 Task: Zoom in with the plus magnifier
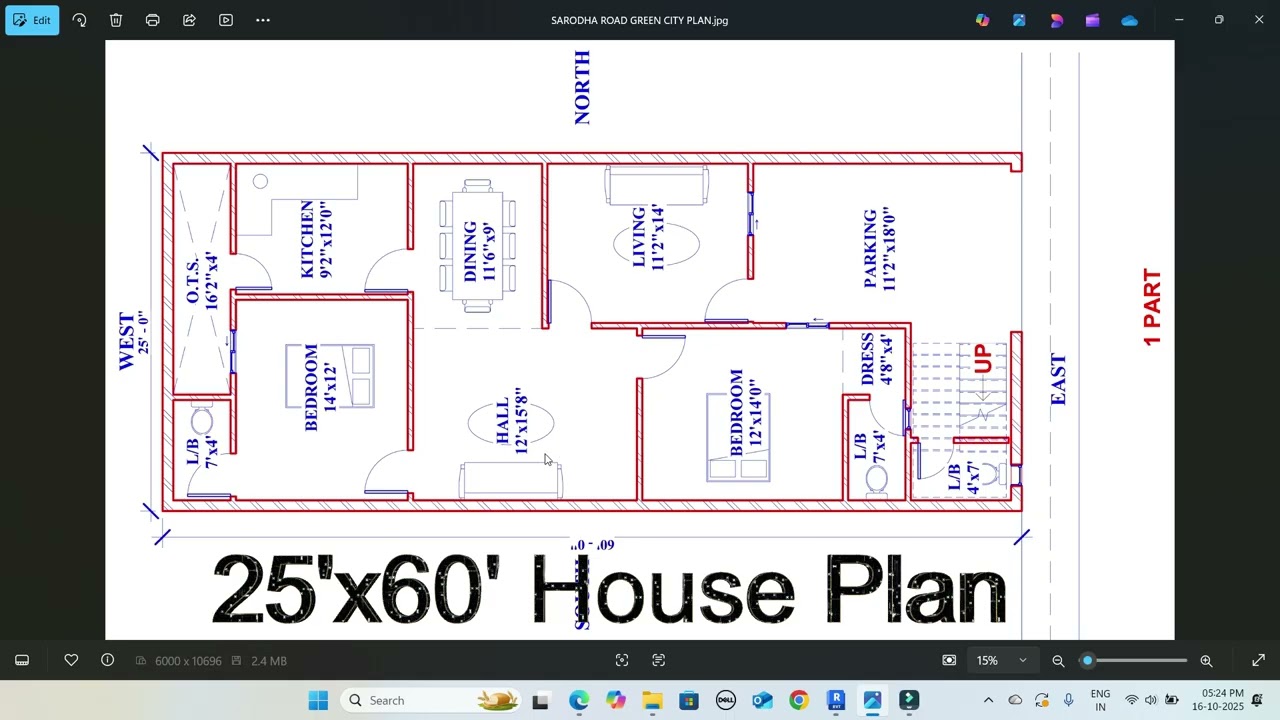coord(1206,660)
